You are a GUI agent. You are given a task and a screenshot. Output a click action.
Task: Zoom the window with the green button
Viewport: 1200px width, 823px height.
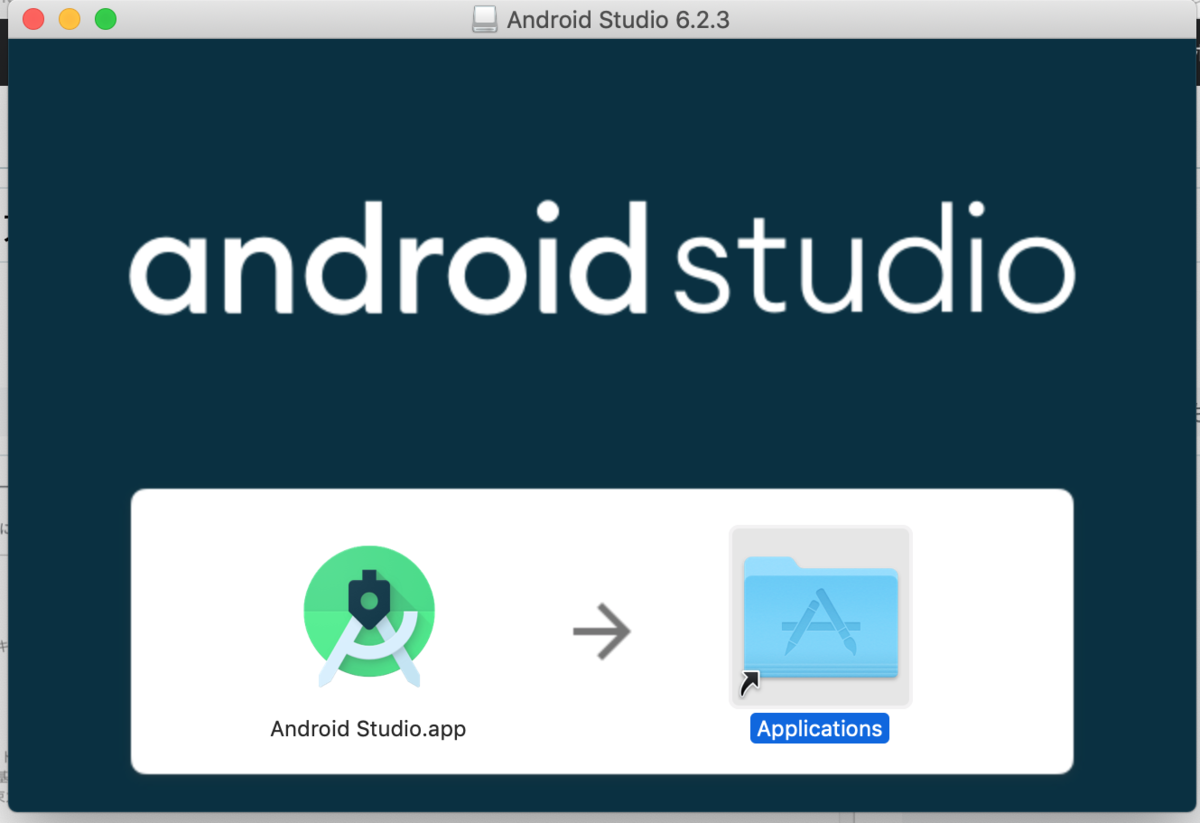pos(105,19)
